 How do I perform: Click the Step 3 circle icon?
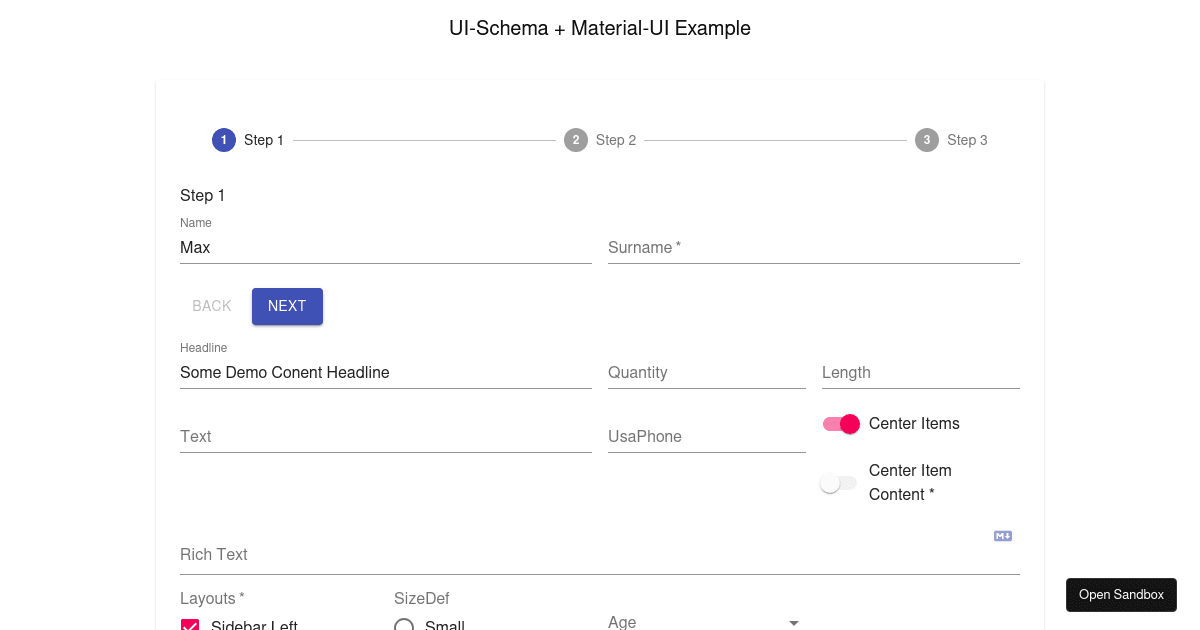coord(927,140)
